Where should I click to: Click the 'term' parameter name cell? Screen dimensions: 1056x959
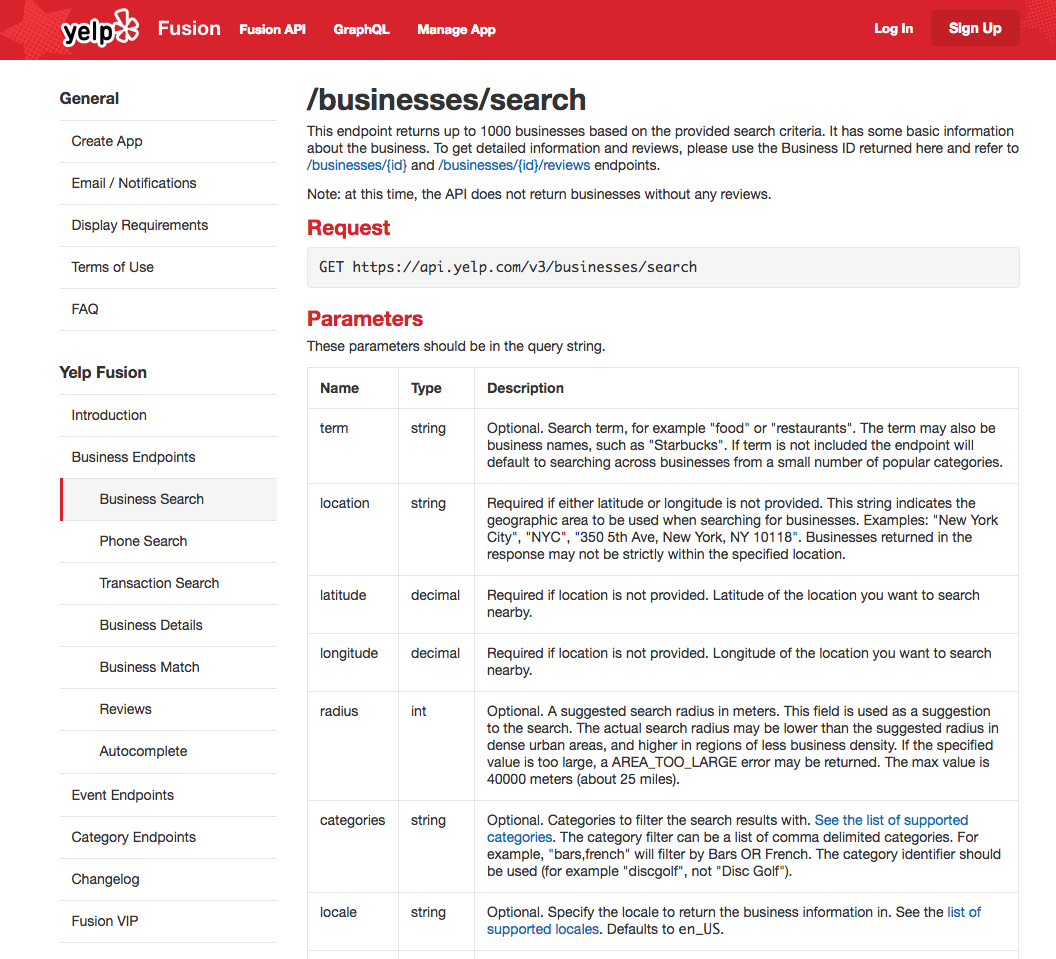(353, 446)
